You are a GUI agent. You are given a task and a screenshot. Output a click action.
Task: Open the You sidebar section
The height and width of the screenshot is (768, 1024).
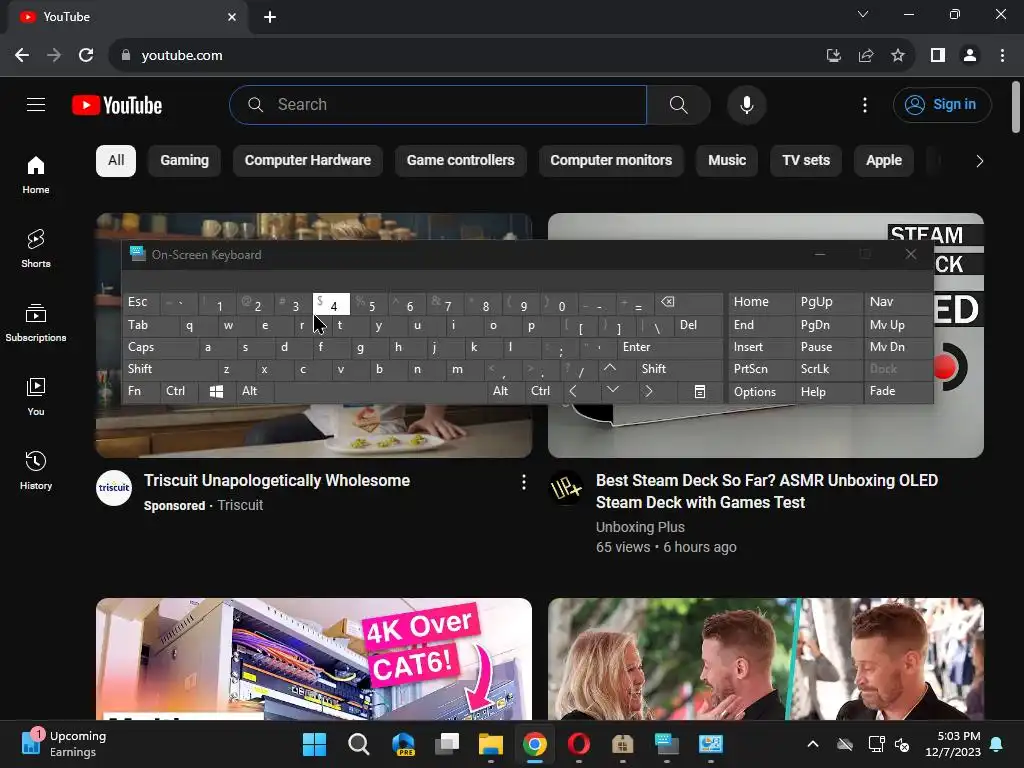[36, 396]
